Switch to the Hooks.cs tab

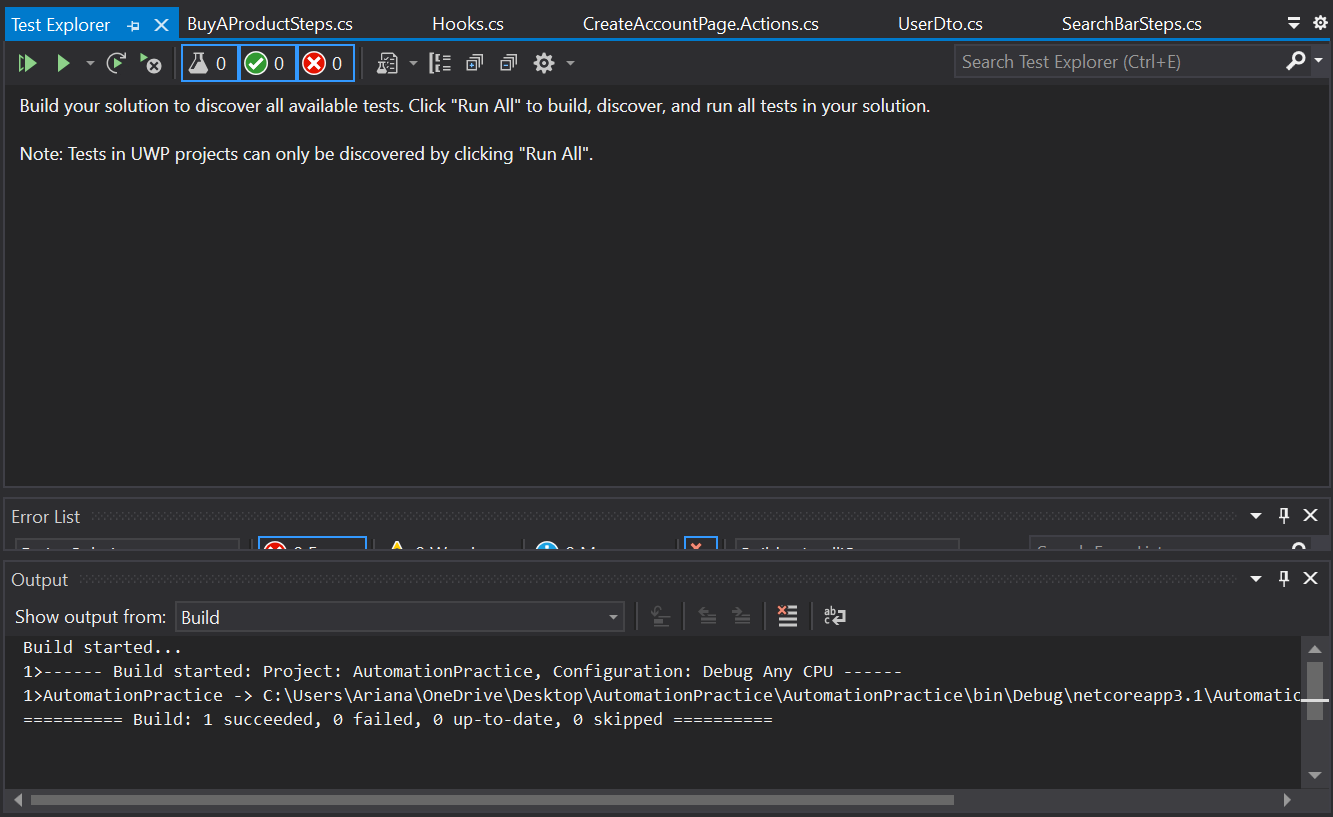tap(468, 24)
